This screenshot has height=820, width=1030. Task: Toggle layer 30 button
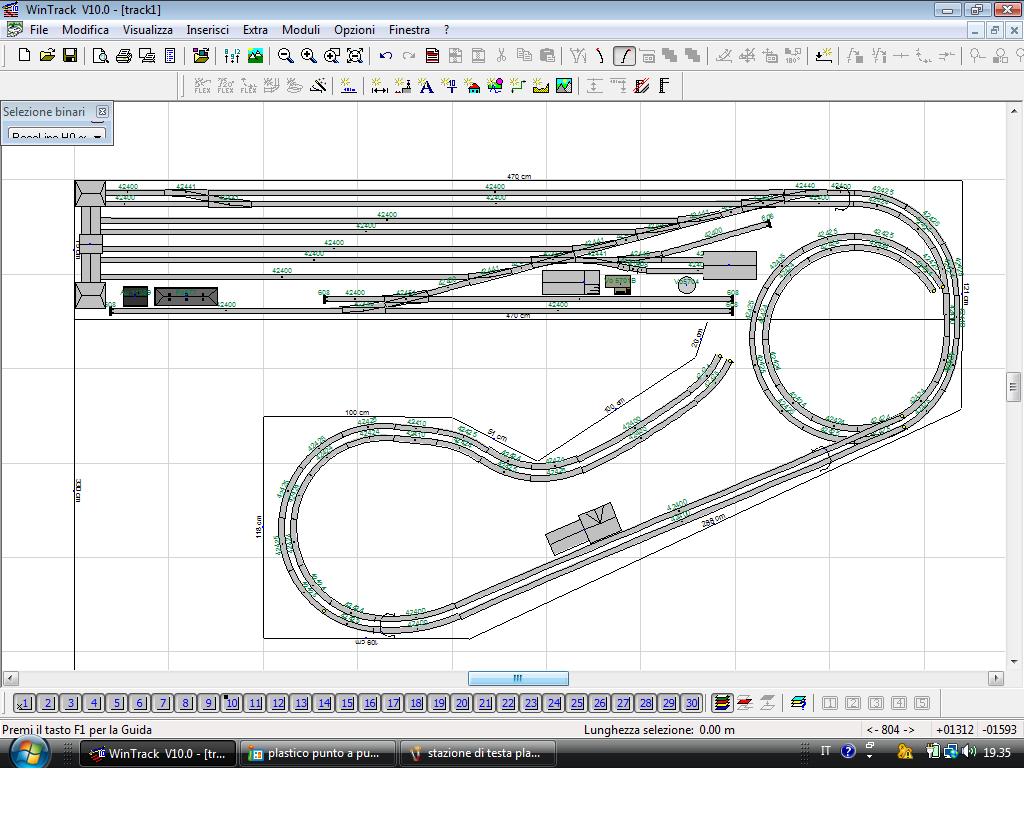tap(692, 703)
